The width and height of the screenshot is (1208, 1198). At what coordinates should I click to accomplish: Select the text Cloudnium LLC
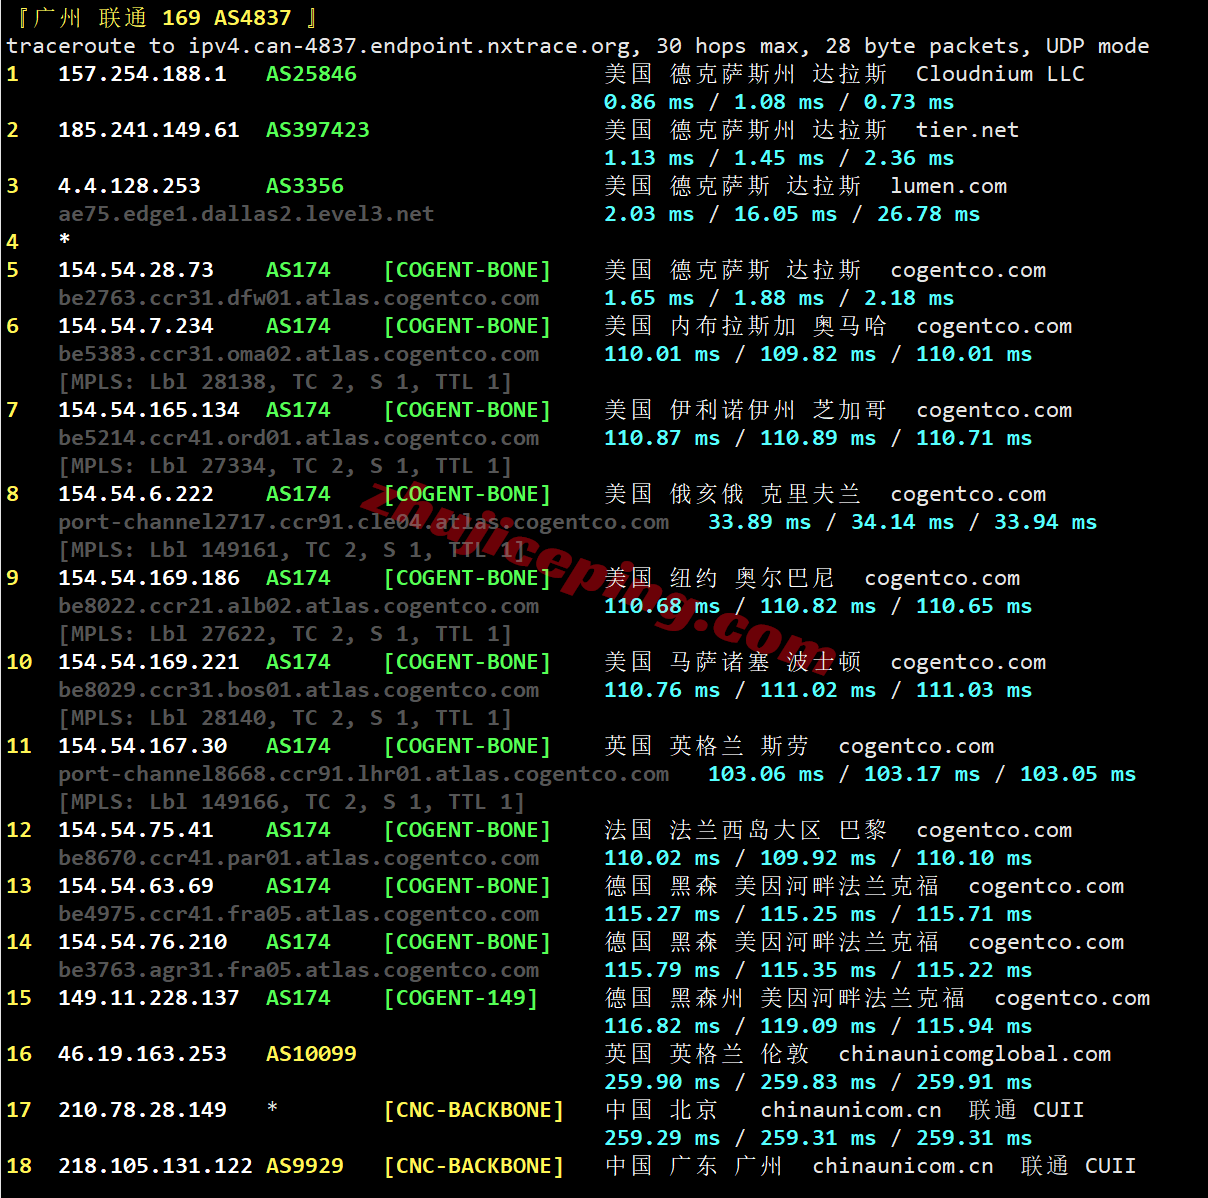1000,74
